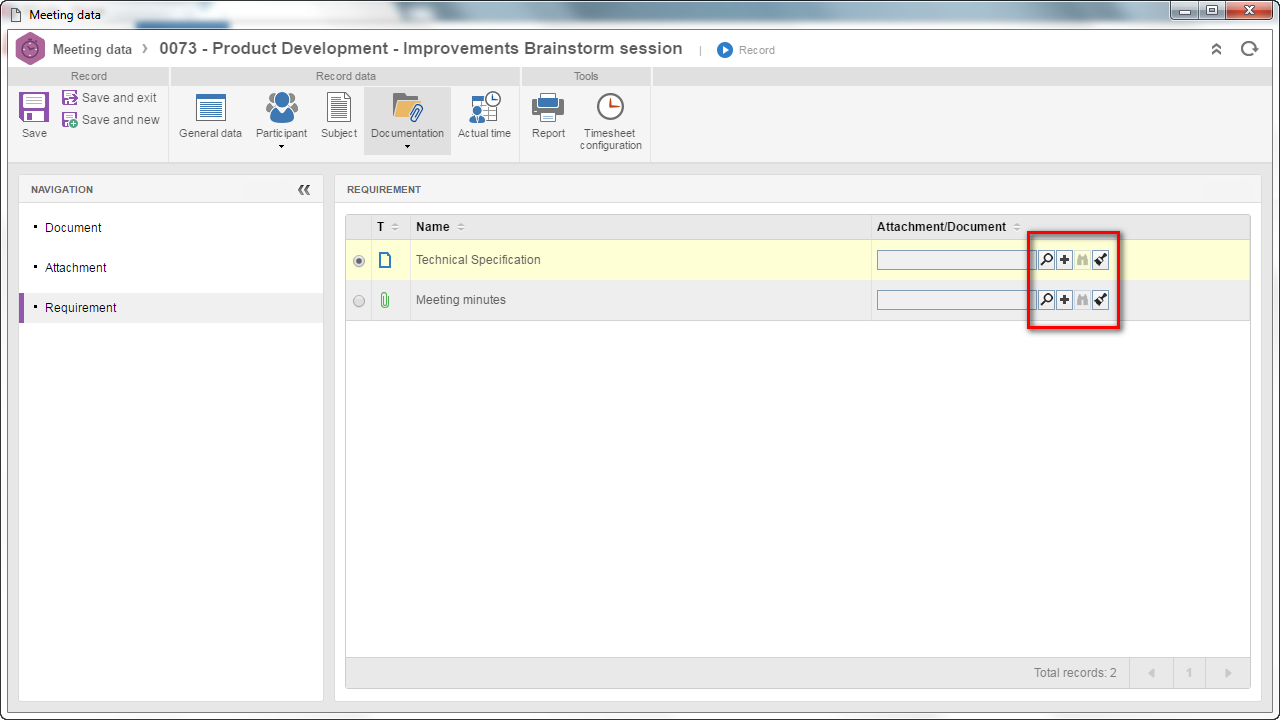Screen dimensions: 1280x720
Task: Click clear brush button for Meeting minutes
Action: click(x=1100, y=300)
